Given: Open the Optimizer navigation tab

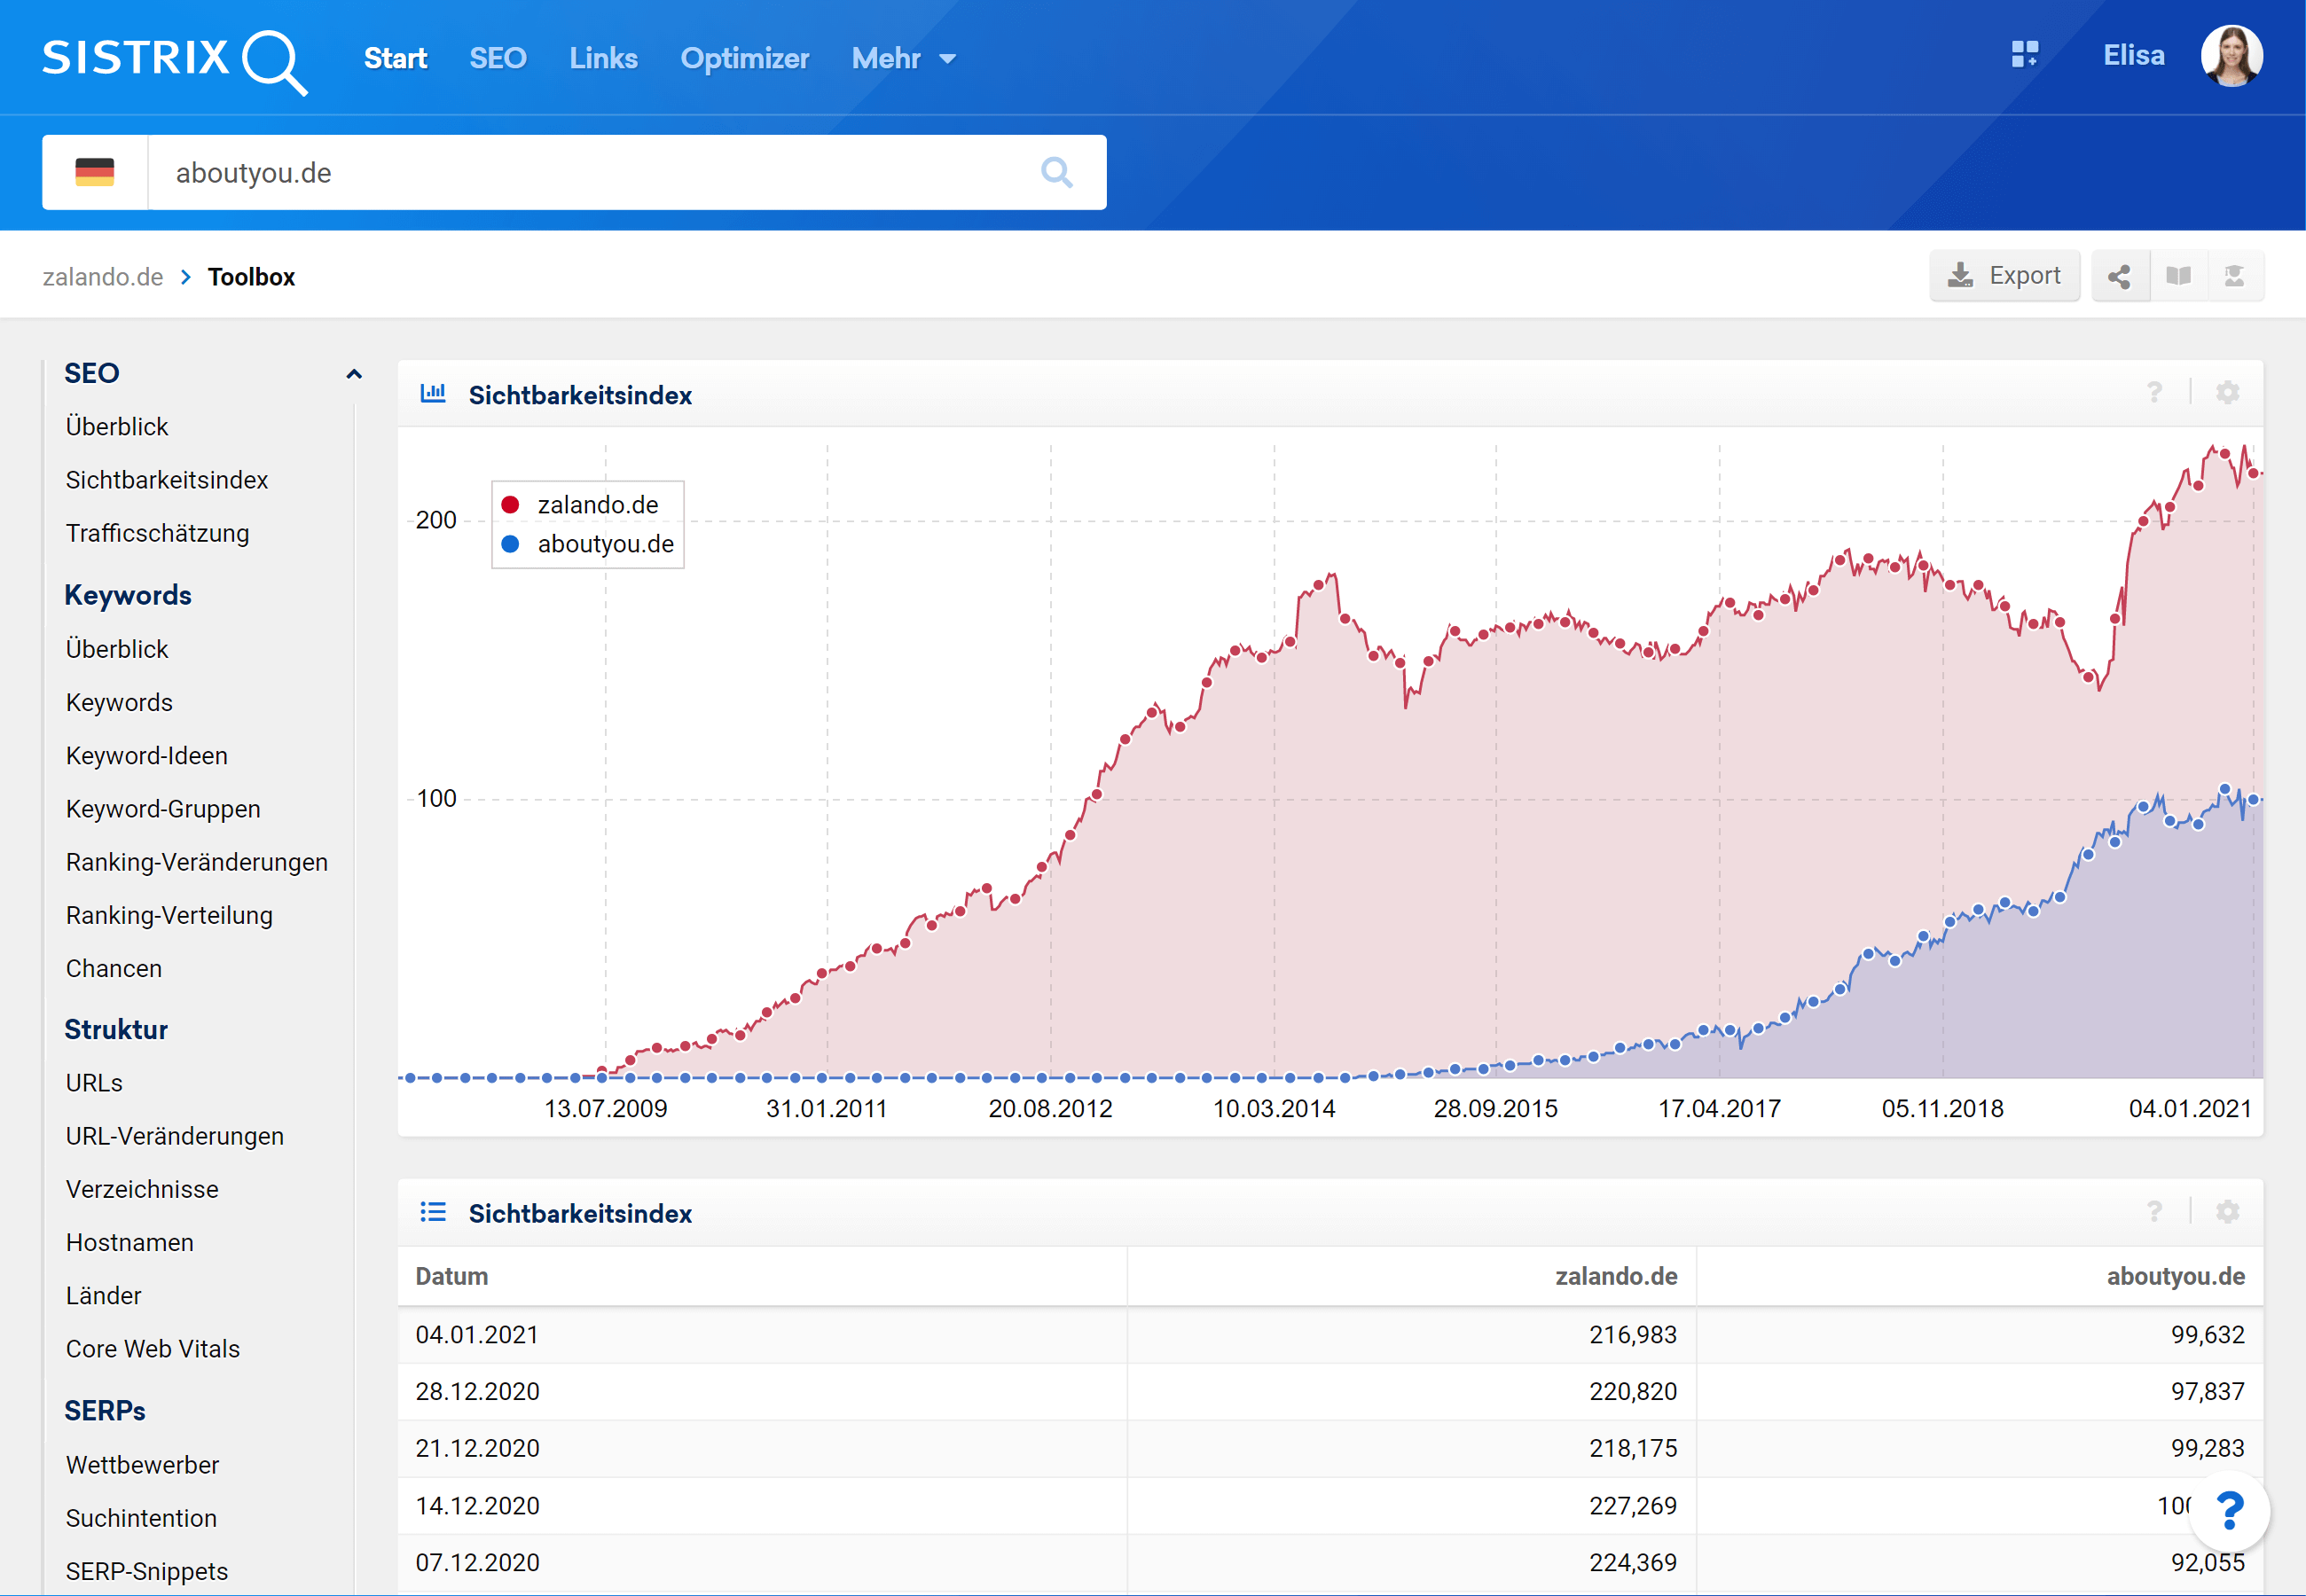Looking at the screenshot, I should 744,59.
